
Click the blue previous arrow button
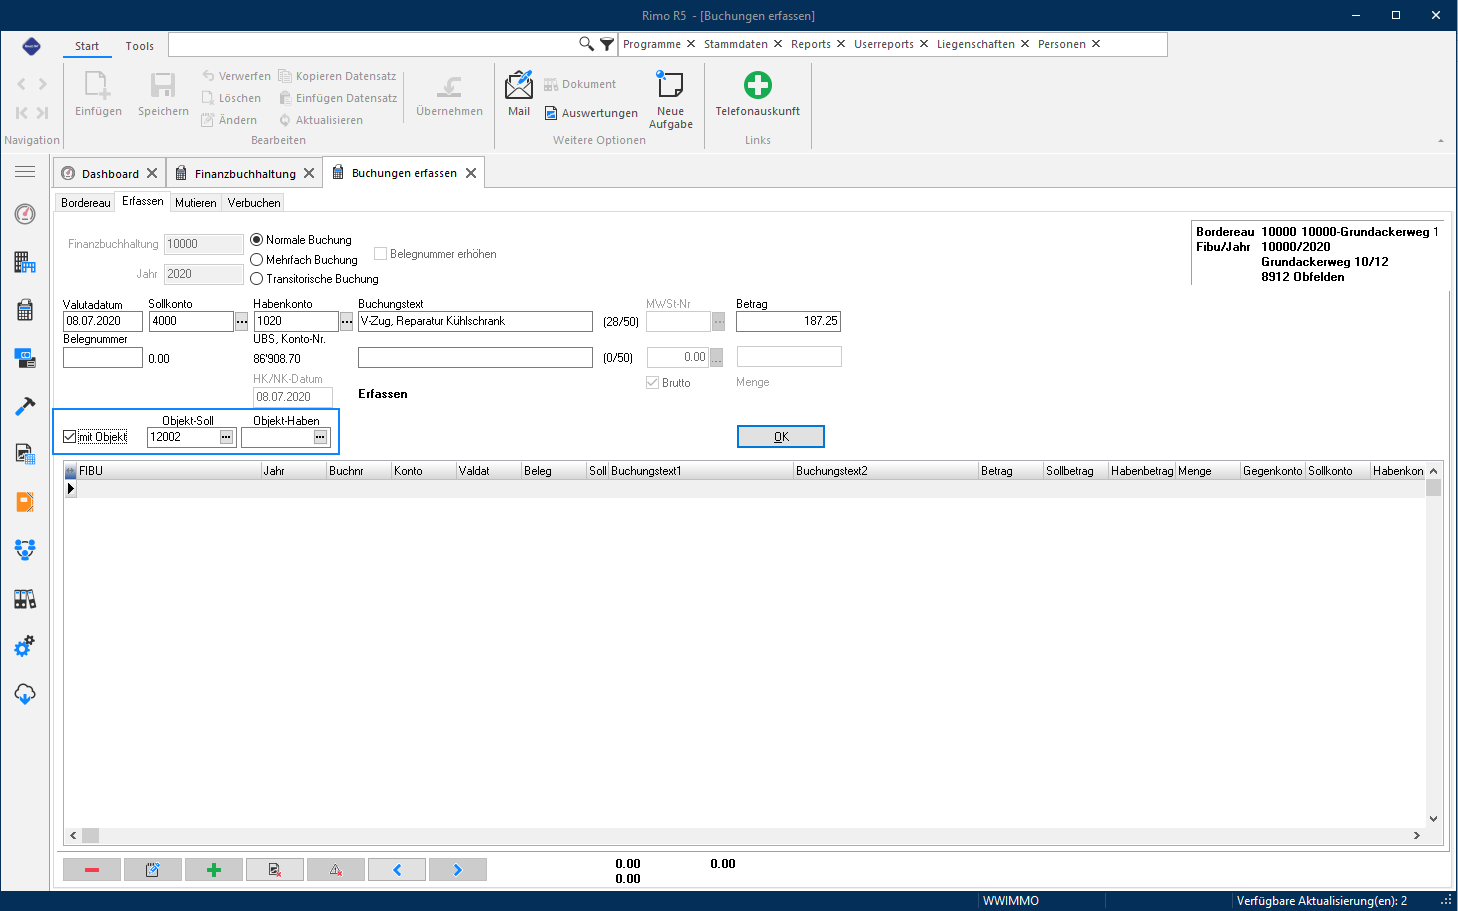(397, 870)
